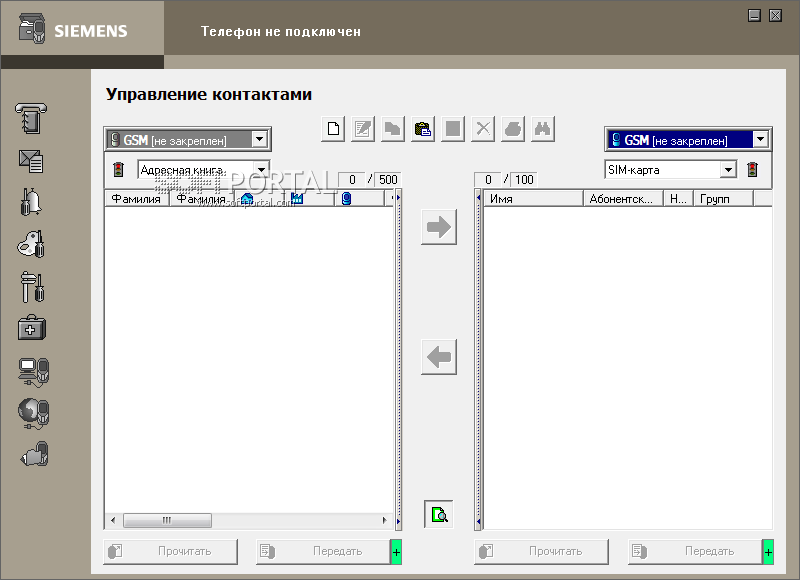
Task: Click the green plus beside right Передать
Action: 768,552
